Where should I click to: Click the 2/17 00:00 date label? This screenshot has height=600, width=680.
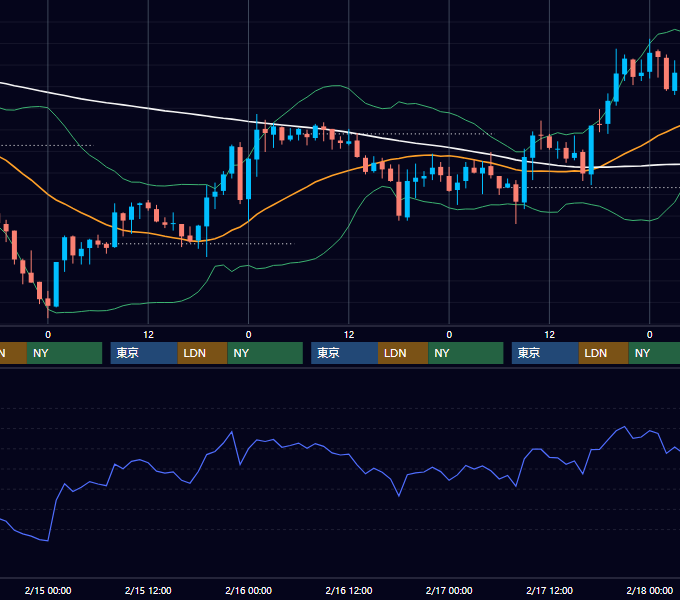pos(449,590)
